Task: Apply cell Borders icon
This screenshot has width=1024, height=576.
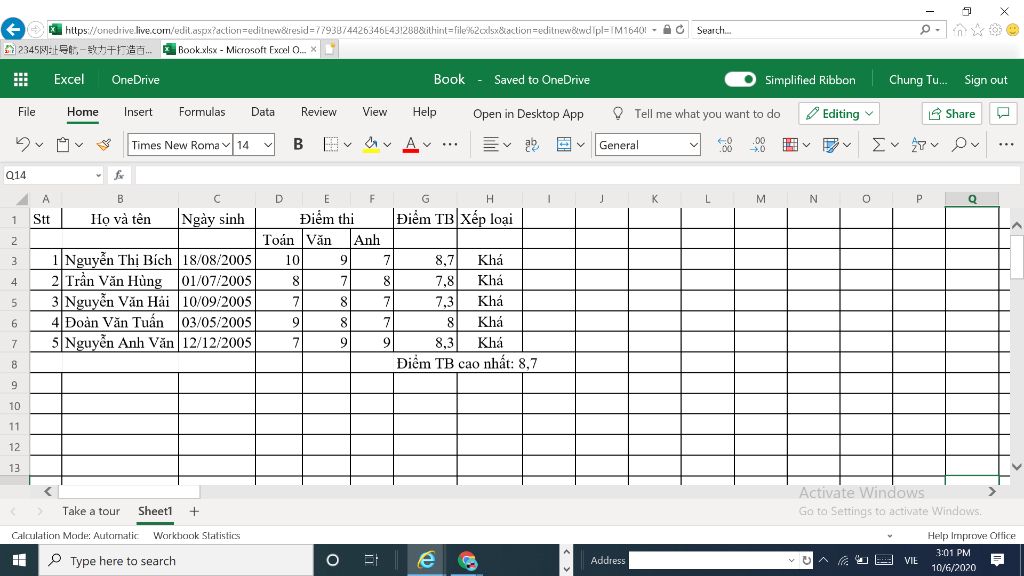Action: [x=331, y=144]
